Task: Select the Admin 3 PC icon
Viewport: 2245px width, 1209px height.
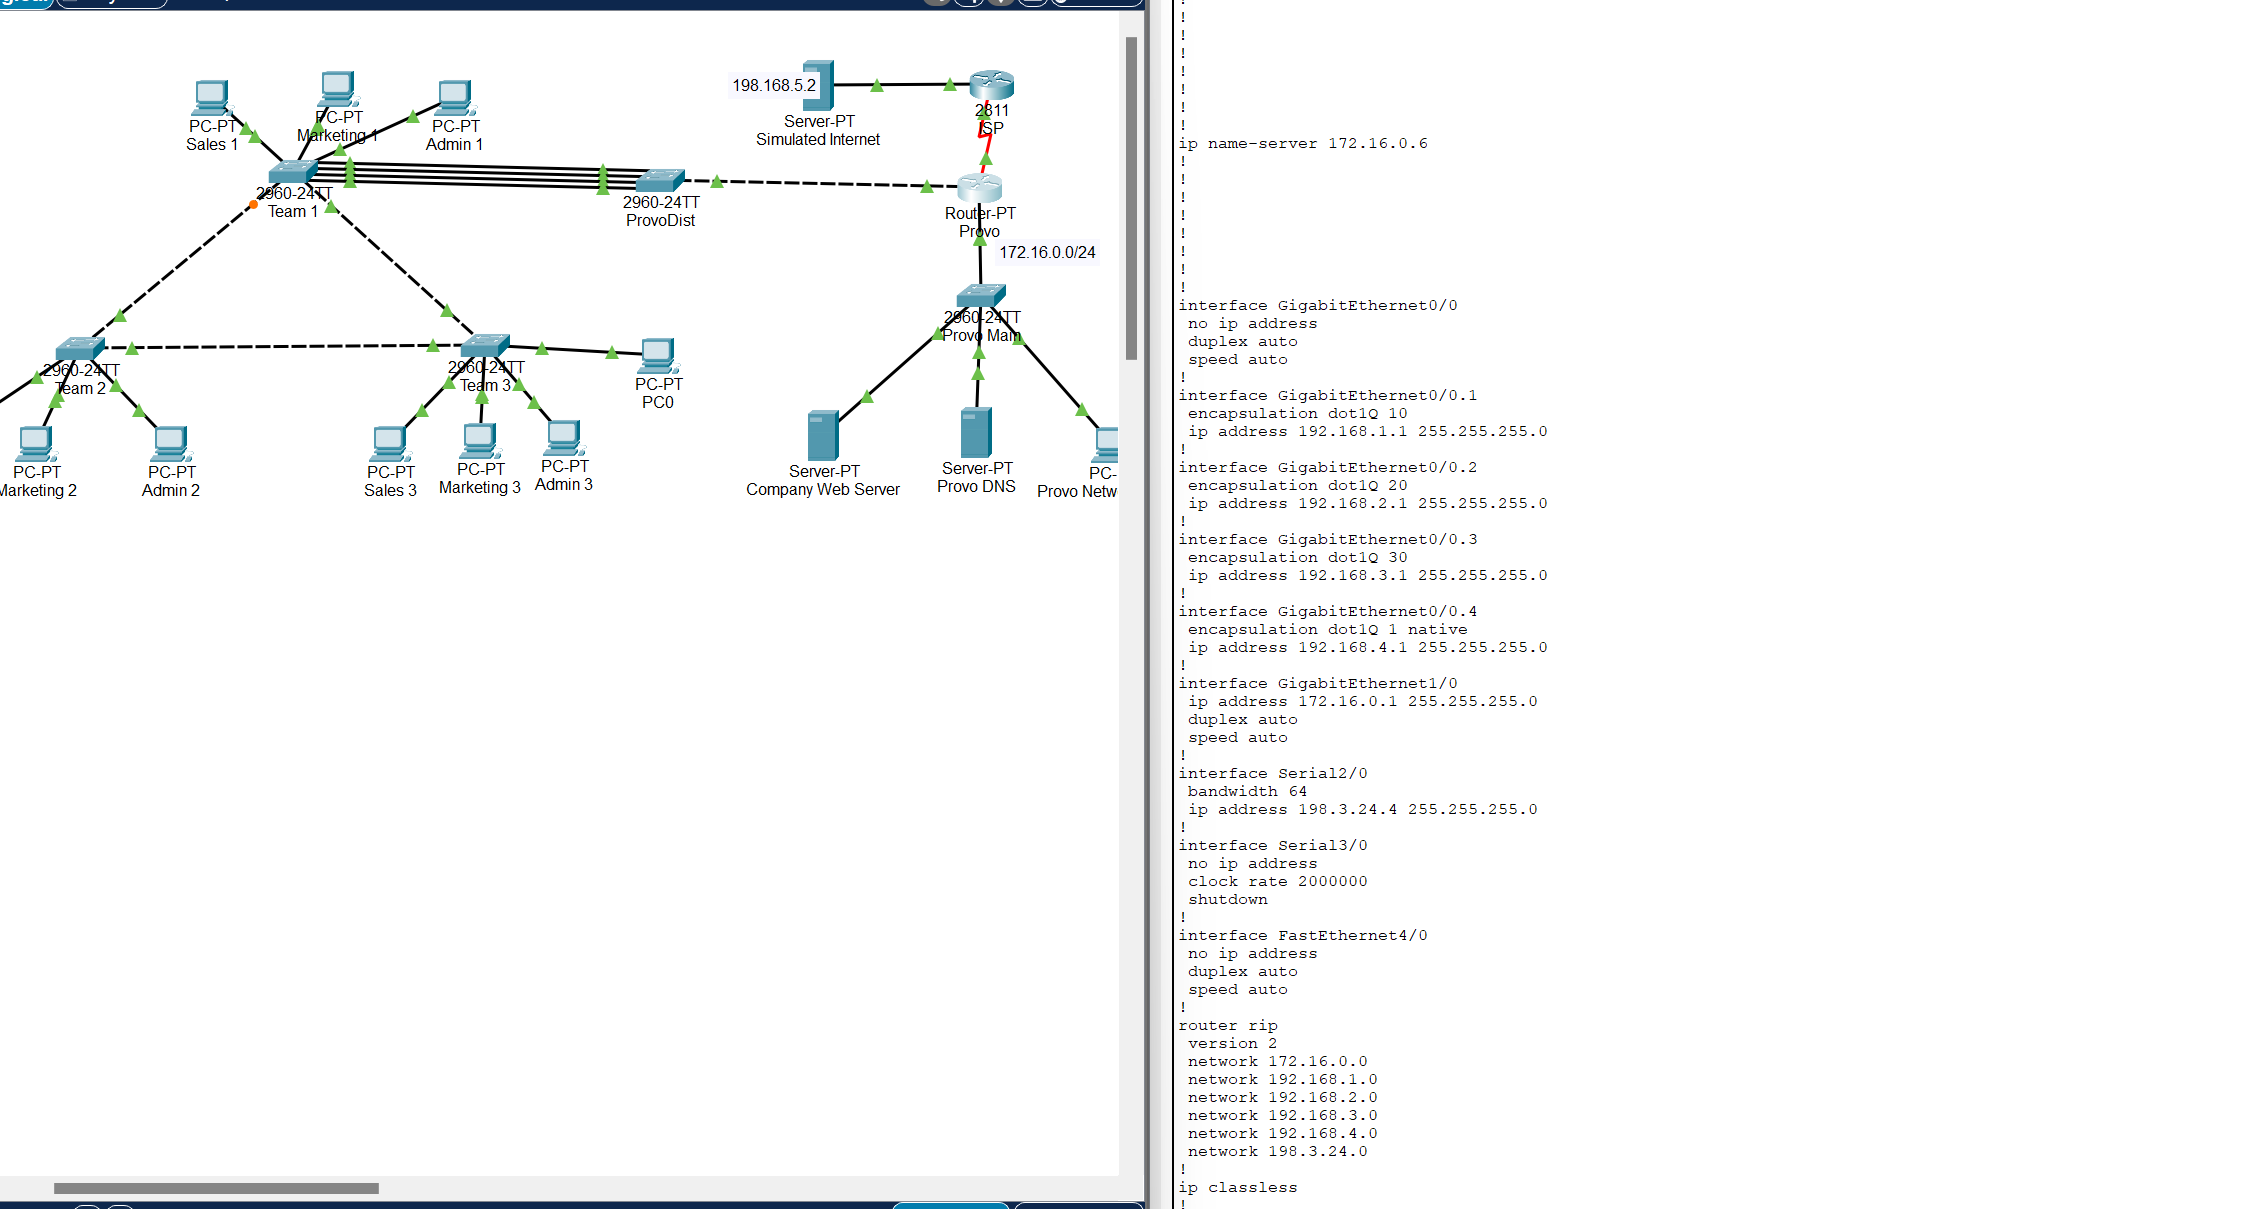Action: click(x=563, y=438)
